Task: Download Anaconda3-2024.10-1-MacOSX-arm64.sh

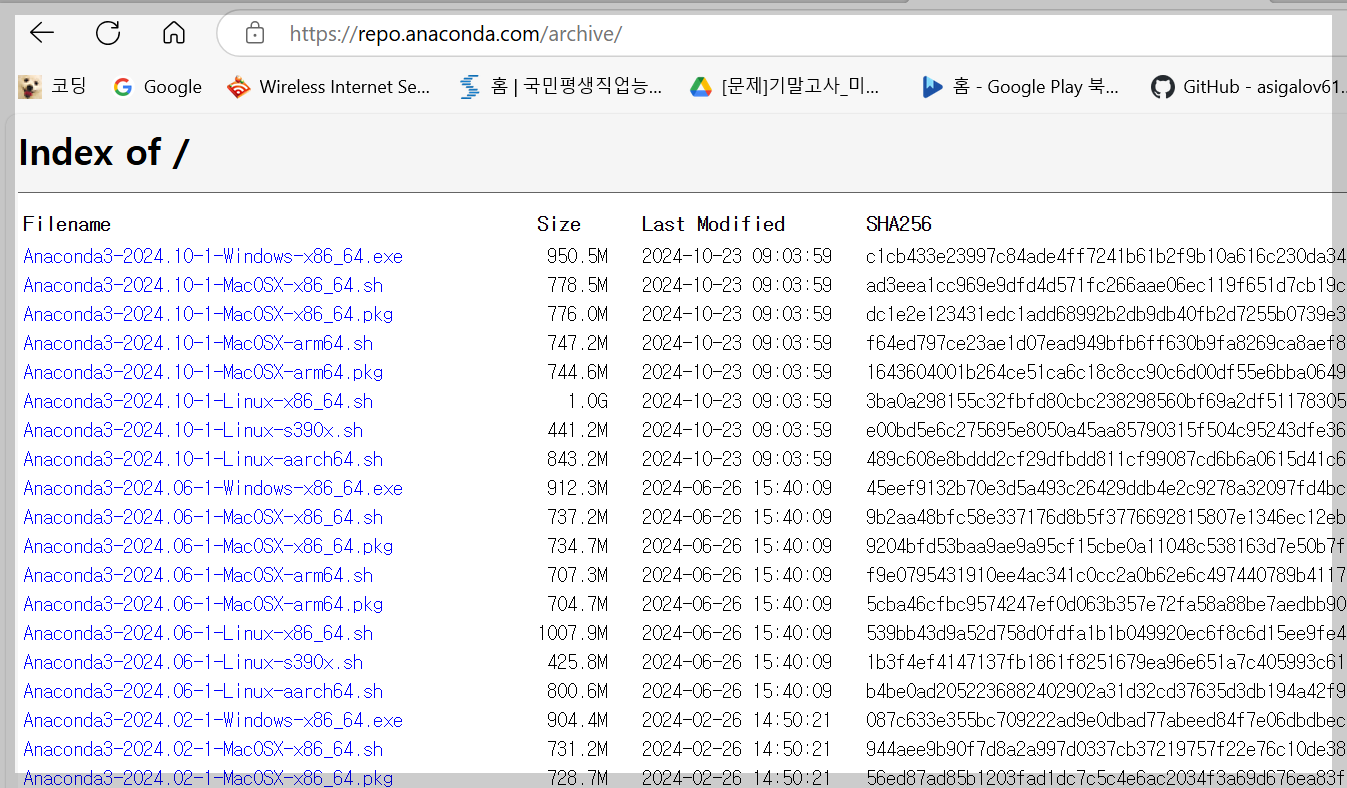Action: coord(198,343)
